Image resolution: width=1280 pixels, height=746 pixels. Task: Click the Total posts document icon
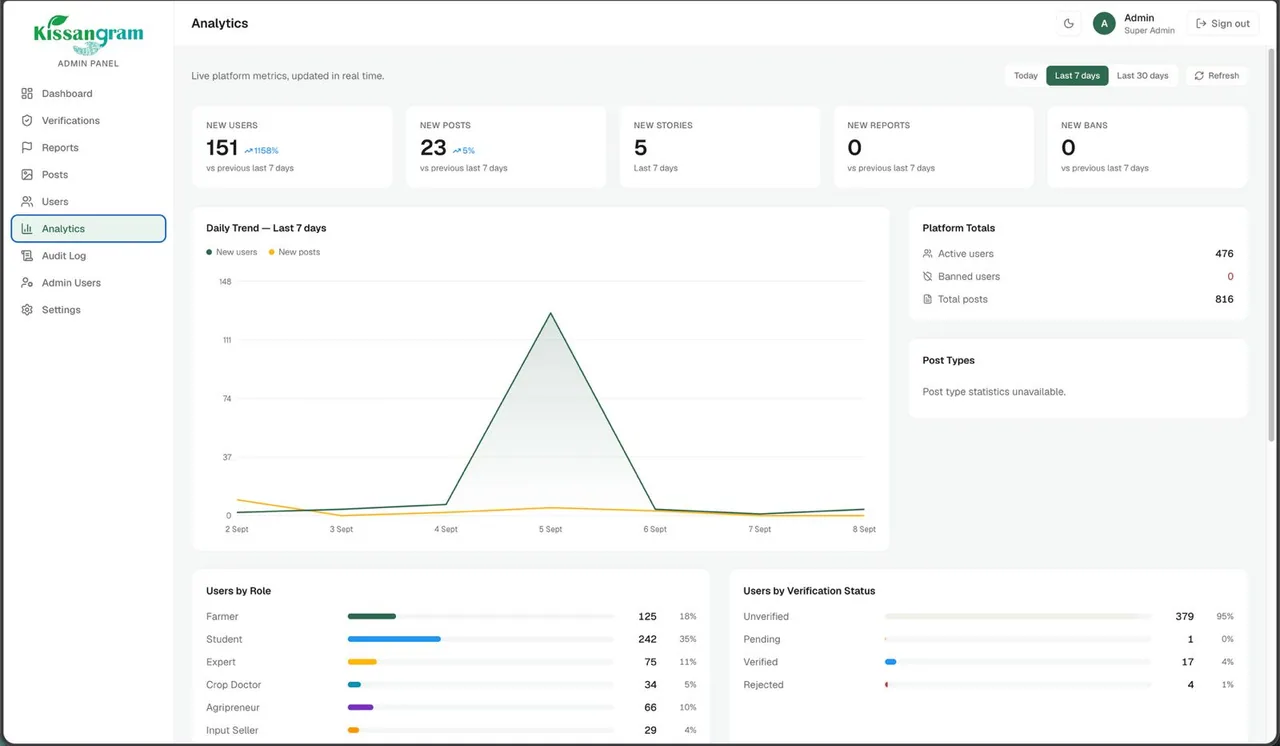(x=928, y=300)
